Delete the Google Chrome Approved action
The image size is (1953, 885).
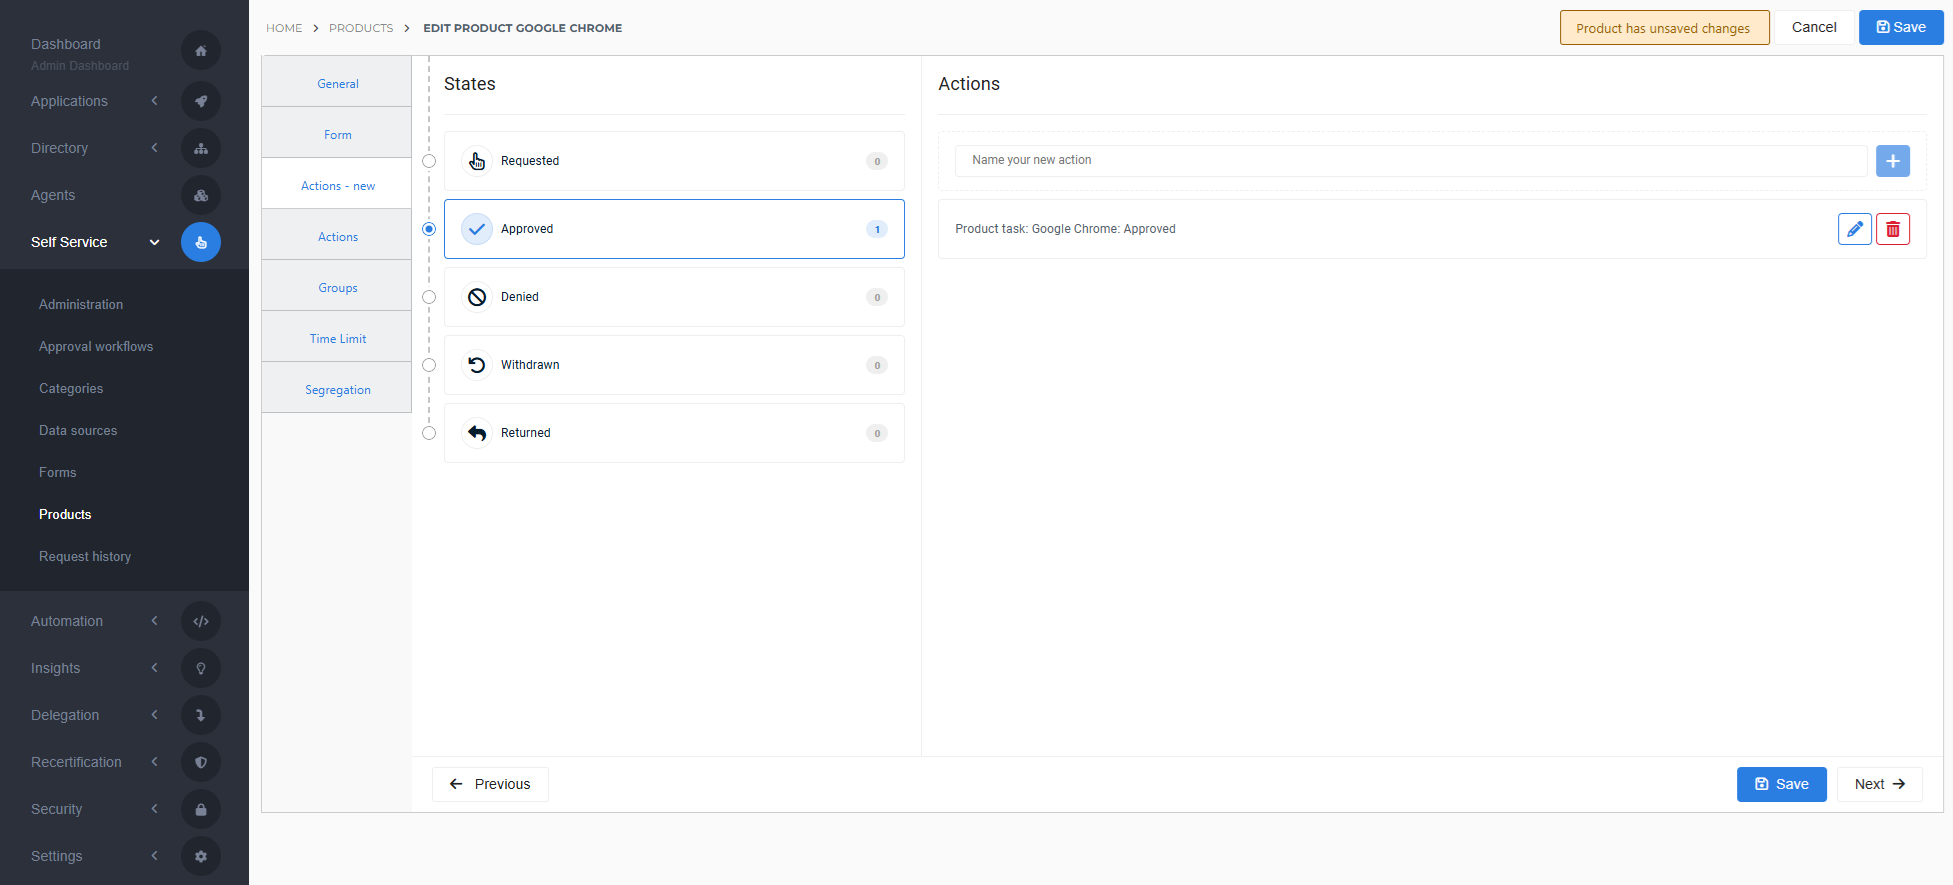[x=1892, y=229]
